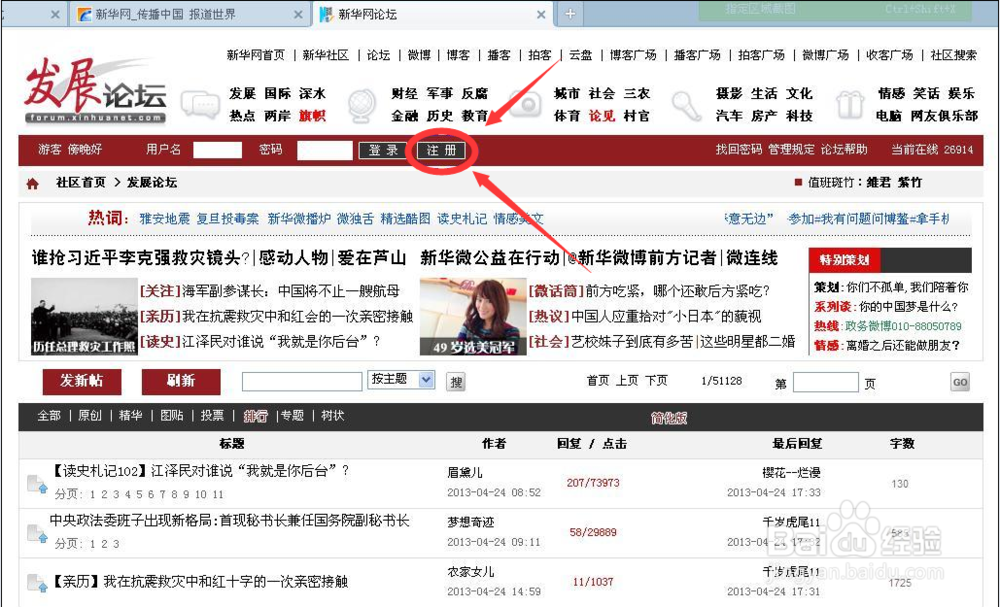The height and width of the screenshot is (607, 1000).
Task: Select the 树状 view tab
Action: [332, 416]
